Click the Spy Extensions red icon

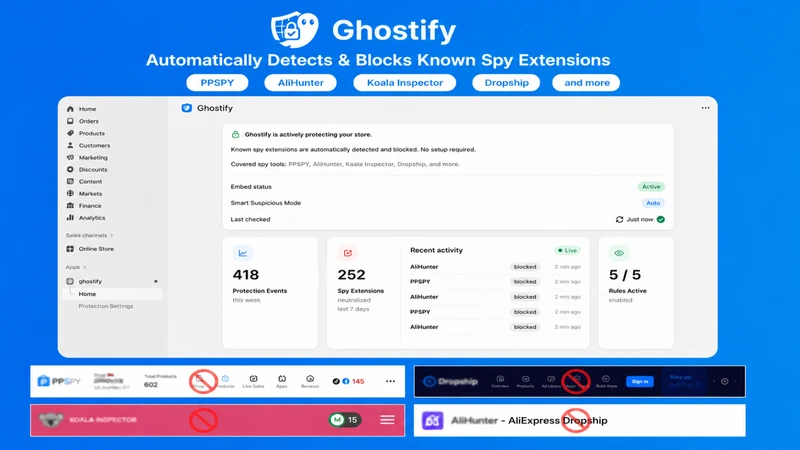(347, 253)
